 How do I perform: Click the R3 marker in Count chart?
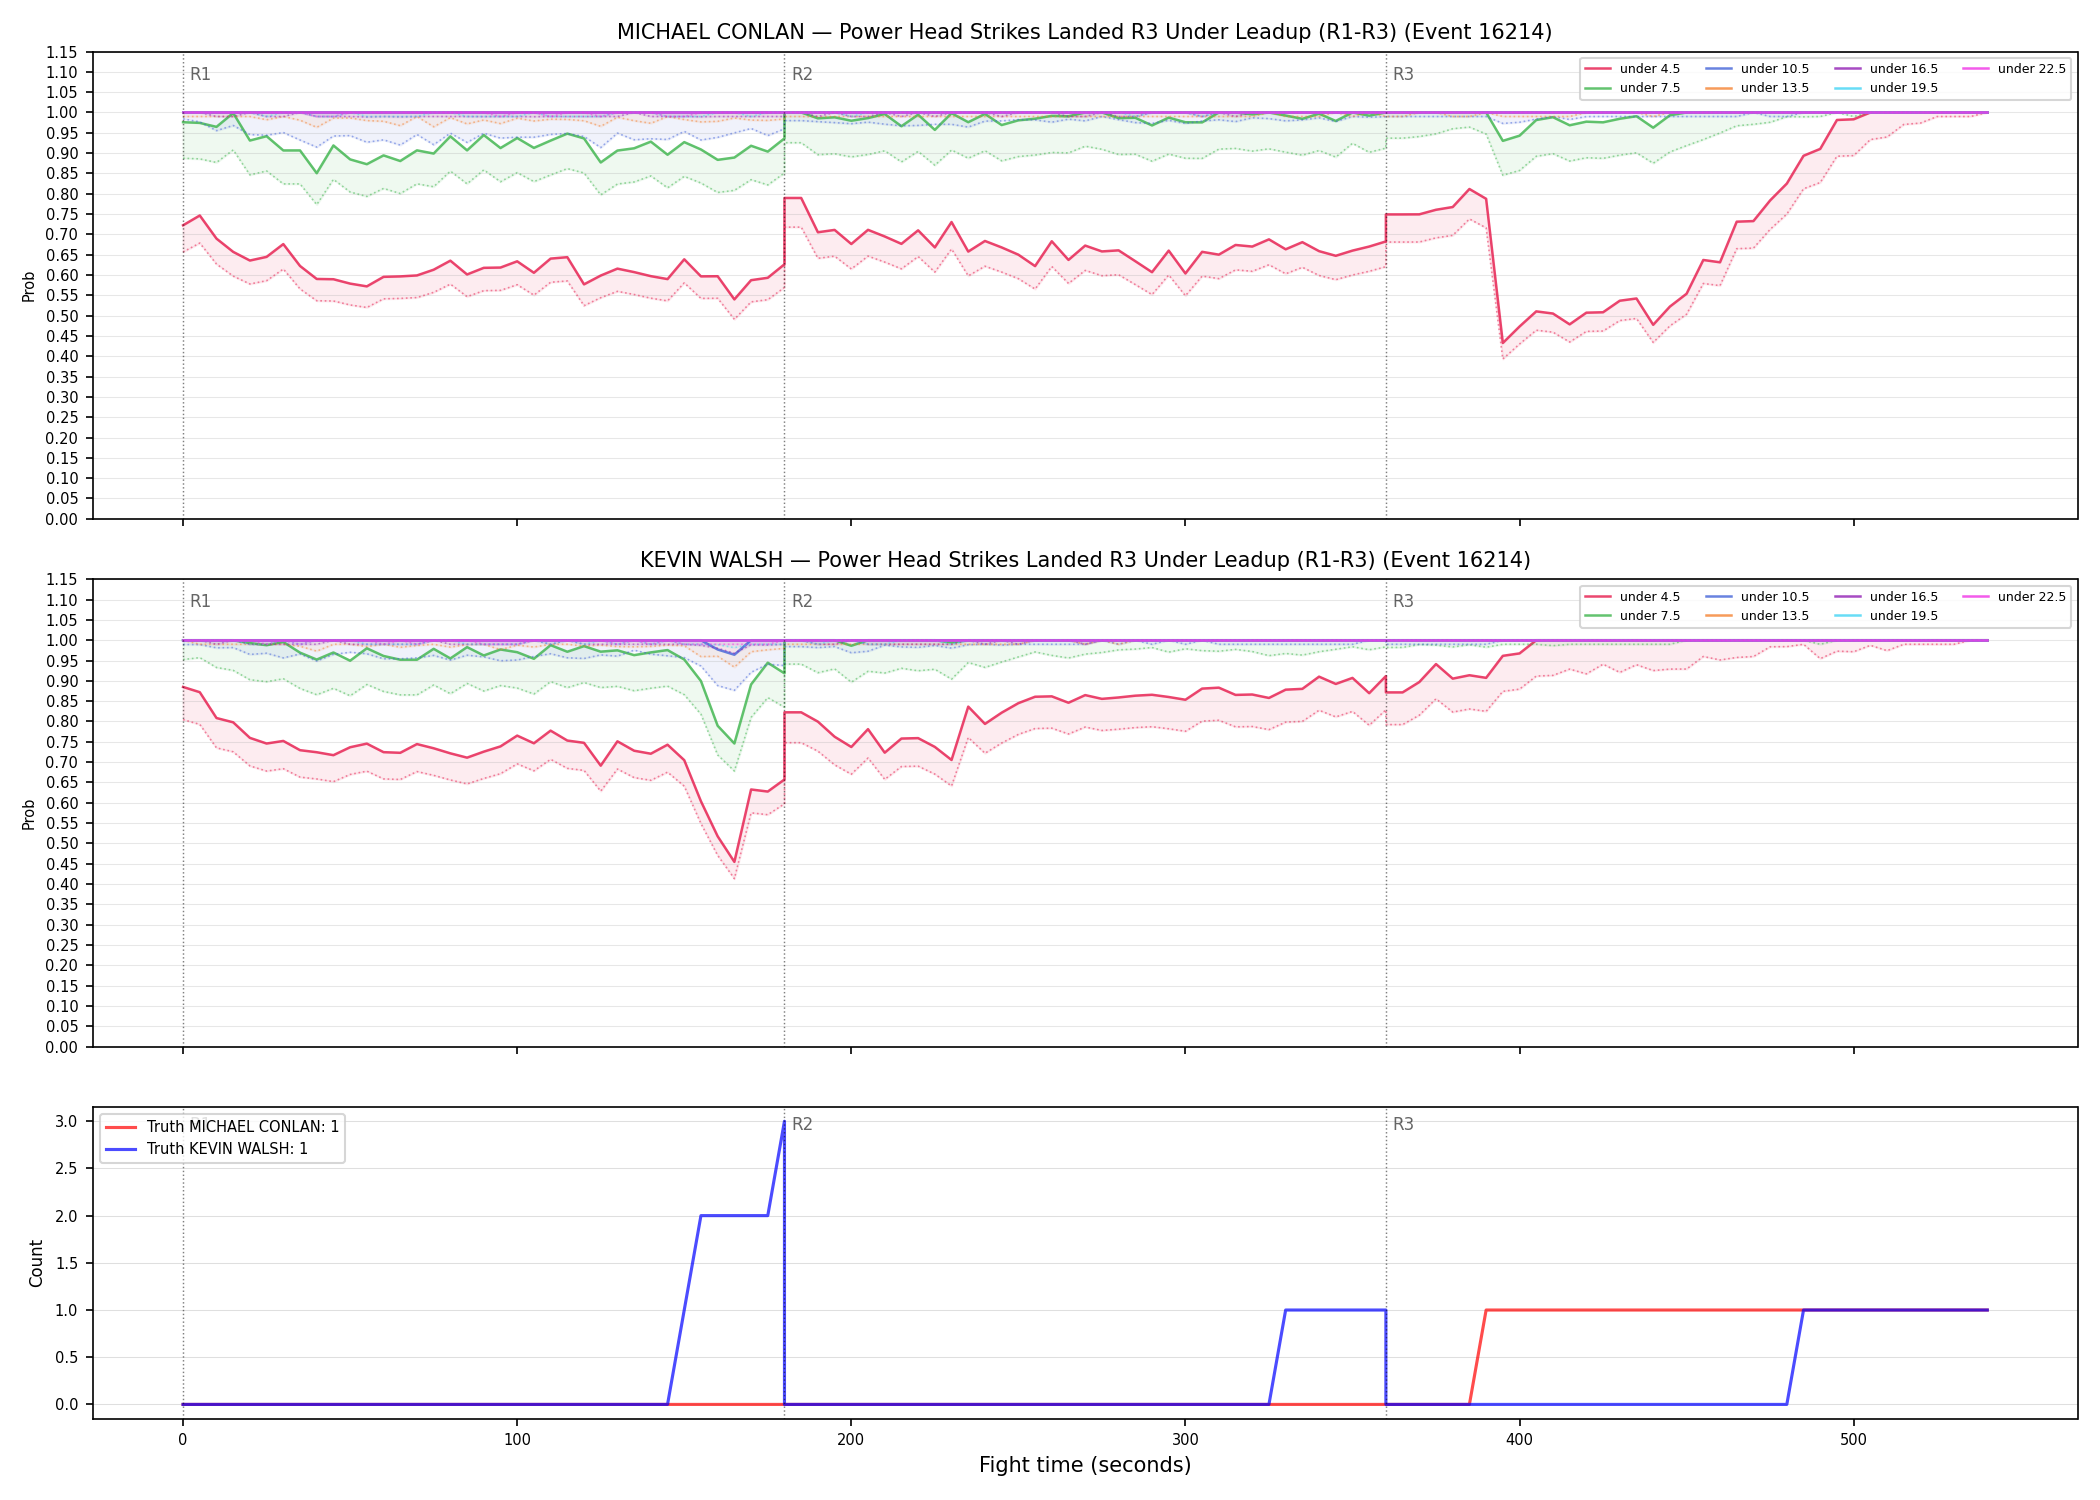pyautogui.click(x=1403, y=1124)
